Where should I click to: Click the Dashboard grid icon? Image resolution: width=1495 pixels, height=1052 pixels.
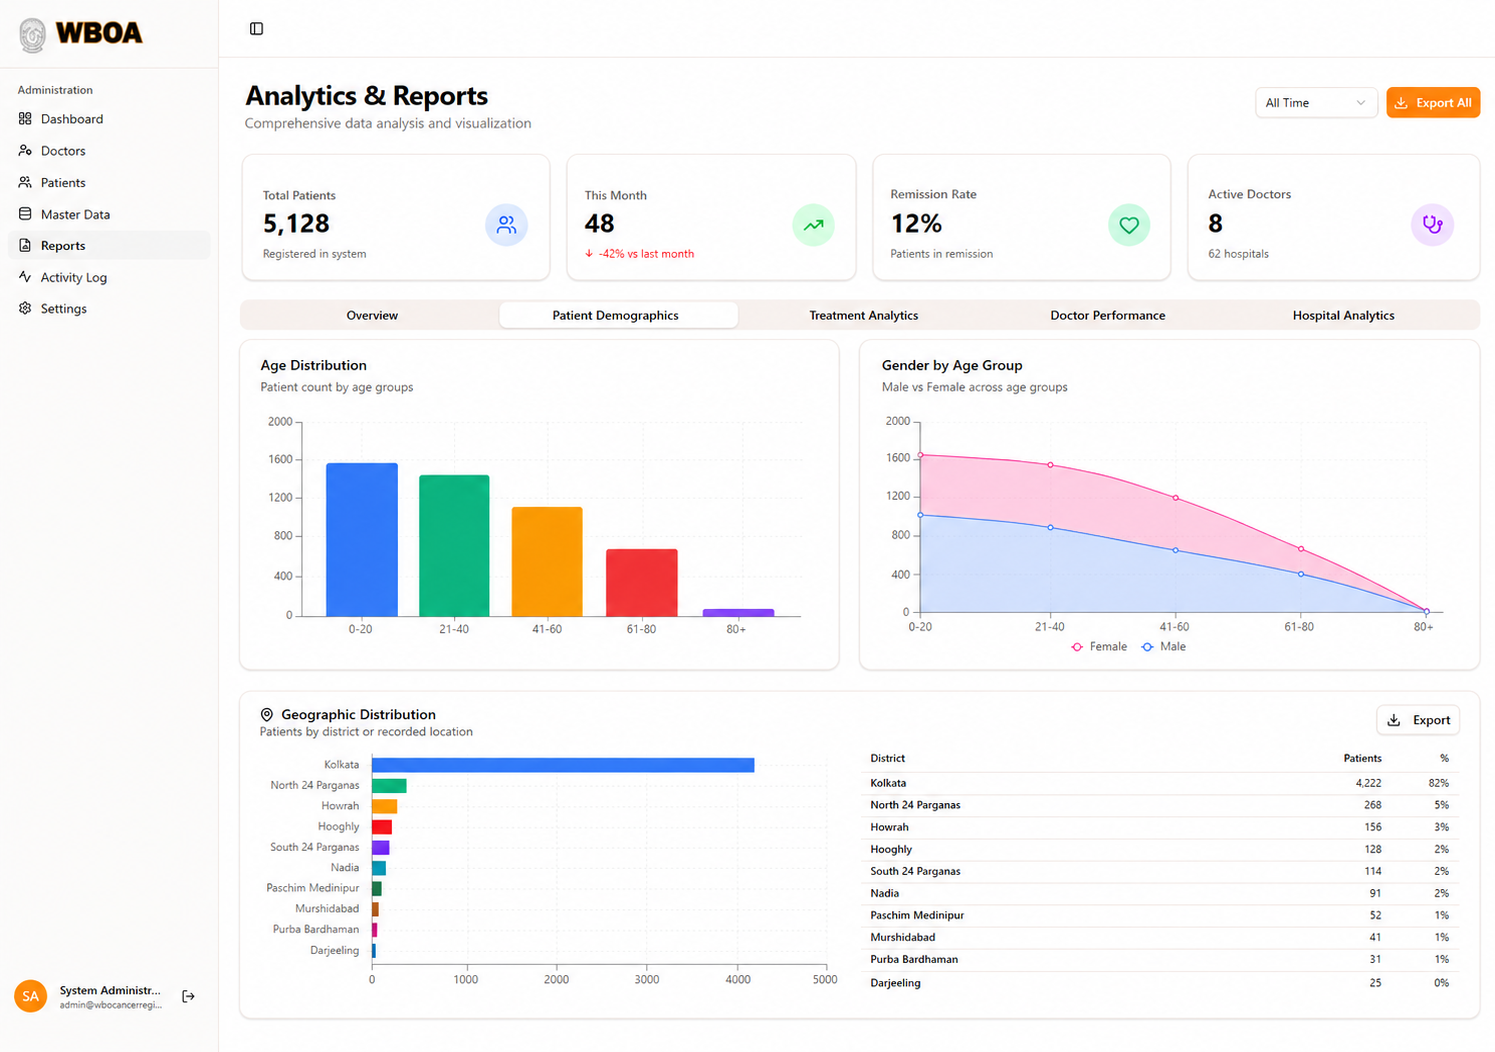25,118
